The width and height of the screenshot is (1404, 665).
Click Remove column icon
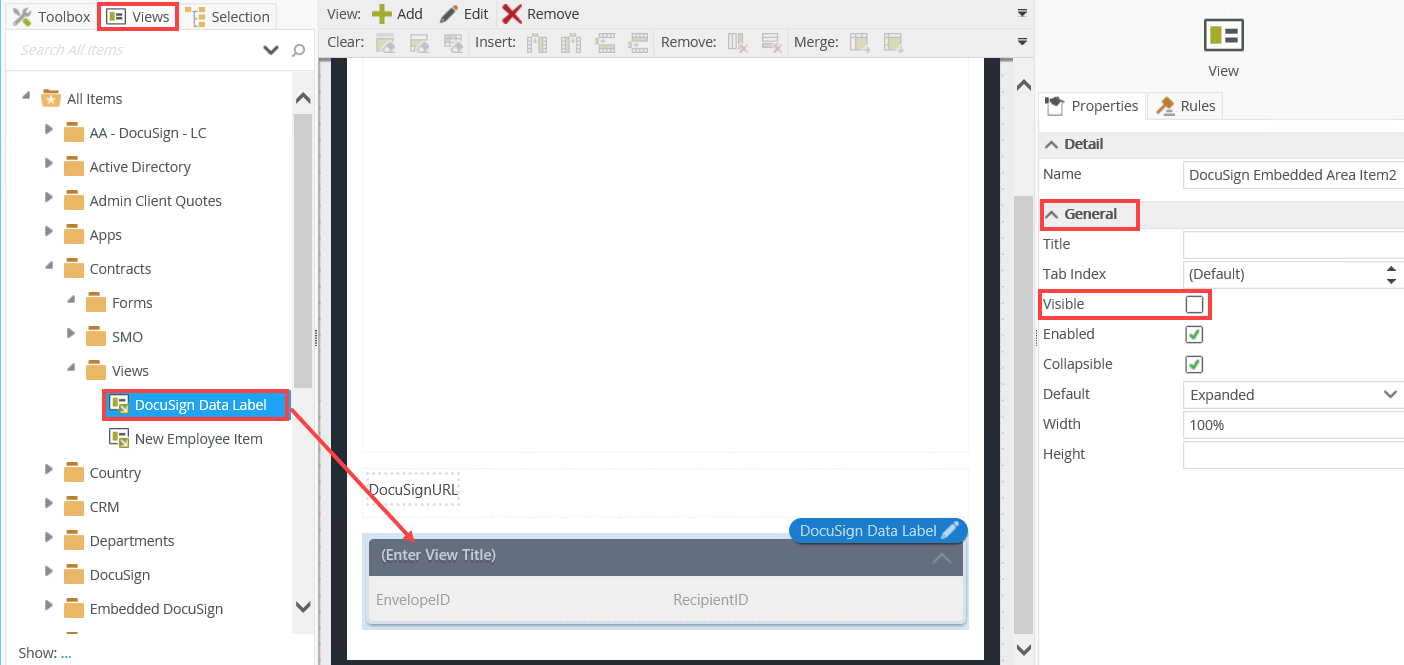tap(738, 42)
